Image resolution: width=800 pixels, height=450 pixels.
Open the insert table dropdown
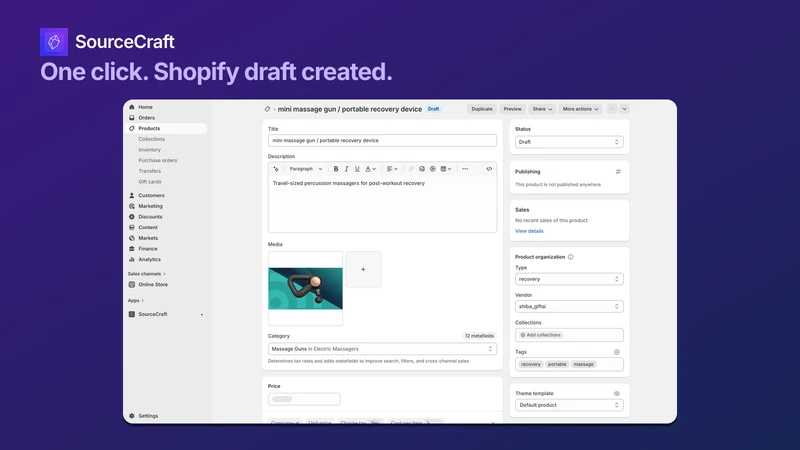coord(446,169)
